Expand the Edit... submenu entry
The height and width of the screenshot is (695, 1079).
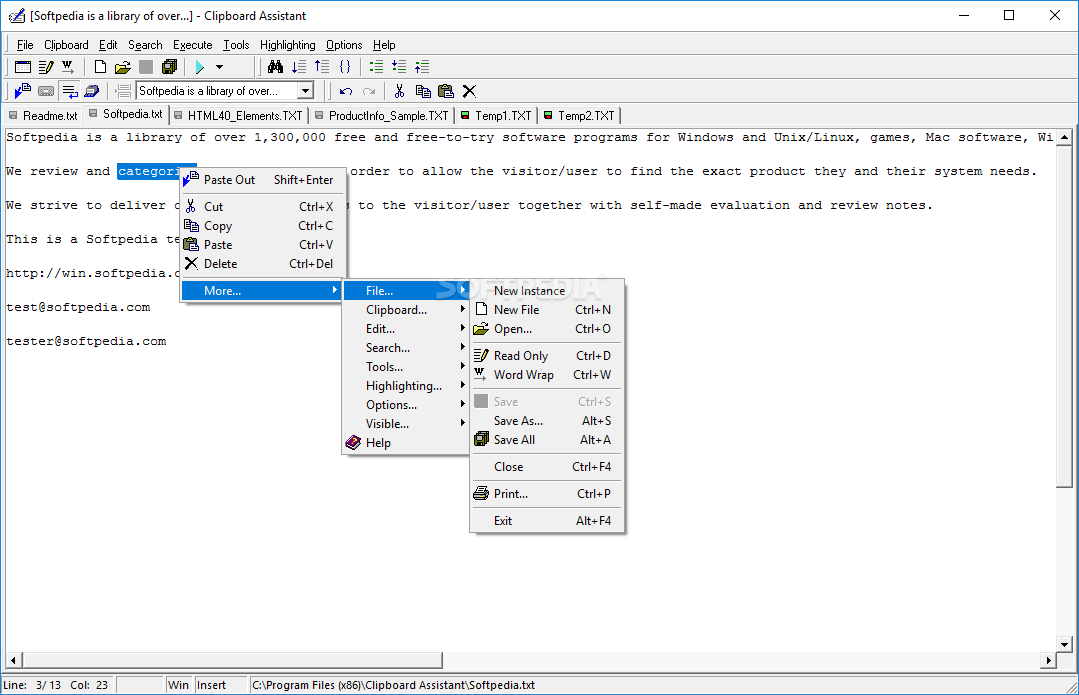tap(405, 329)
